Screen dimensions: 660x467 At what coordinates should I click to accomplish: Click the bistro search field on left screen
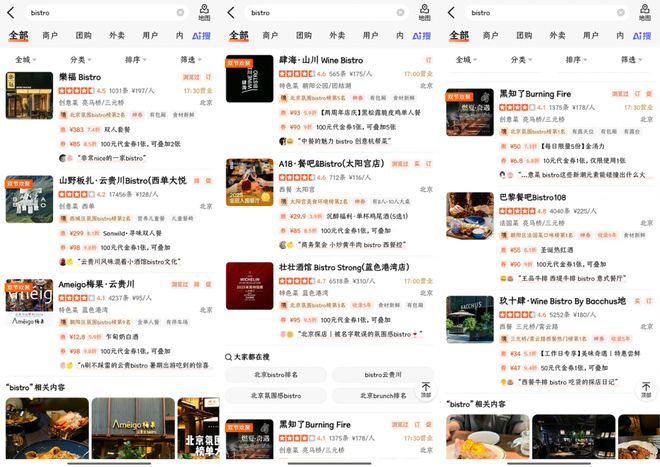tap(106, 13)
